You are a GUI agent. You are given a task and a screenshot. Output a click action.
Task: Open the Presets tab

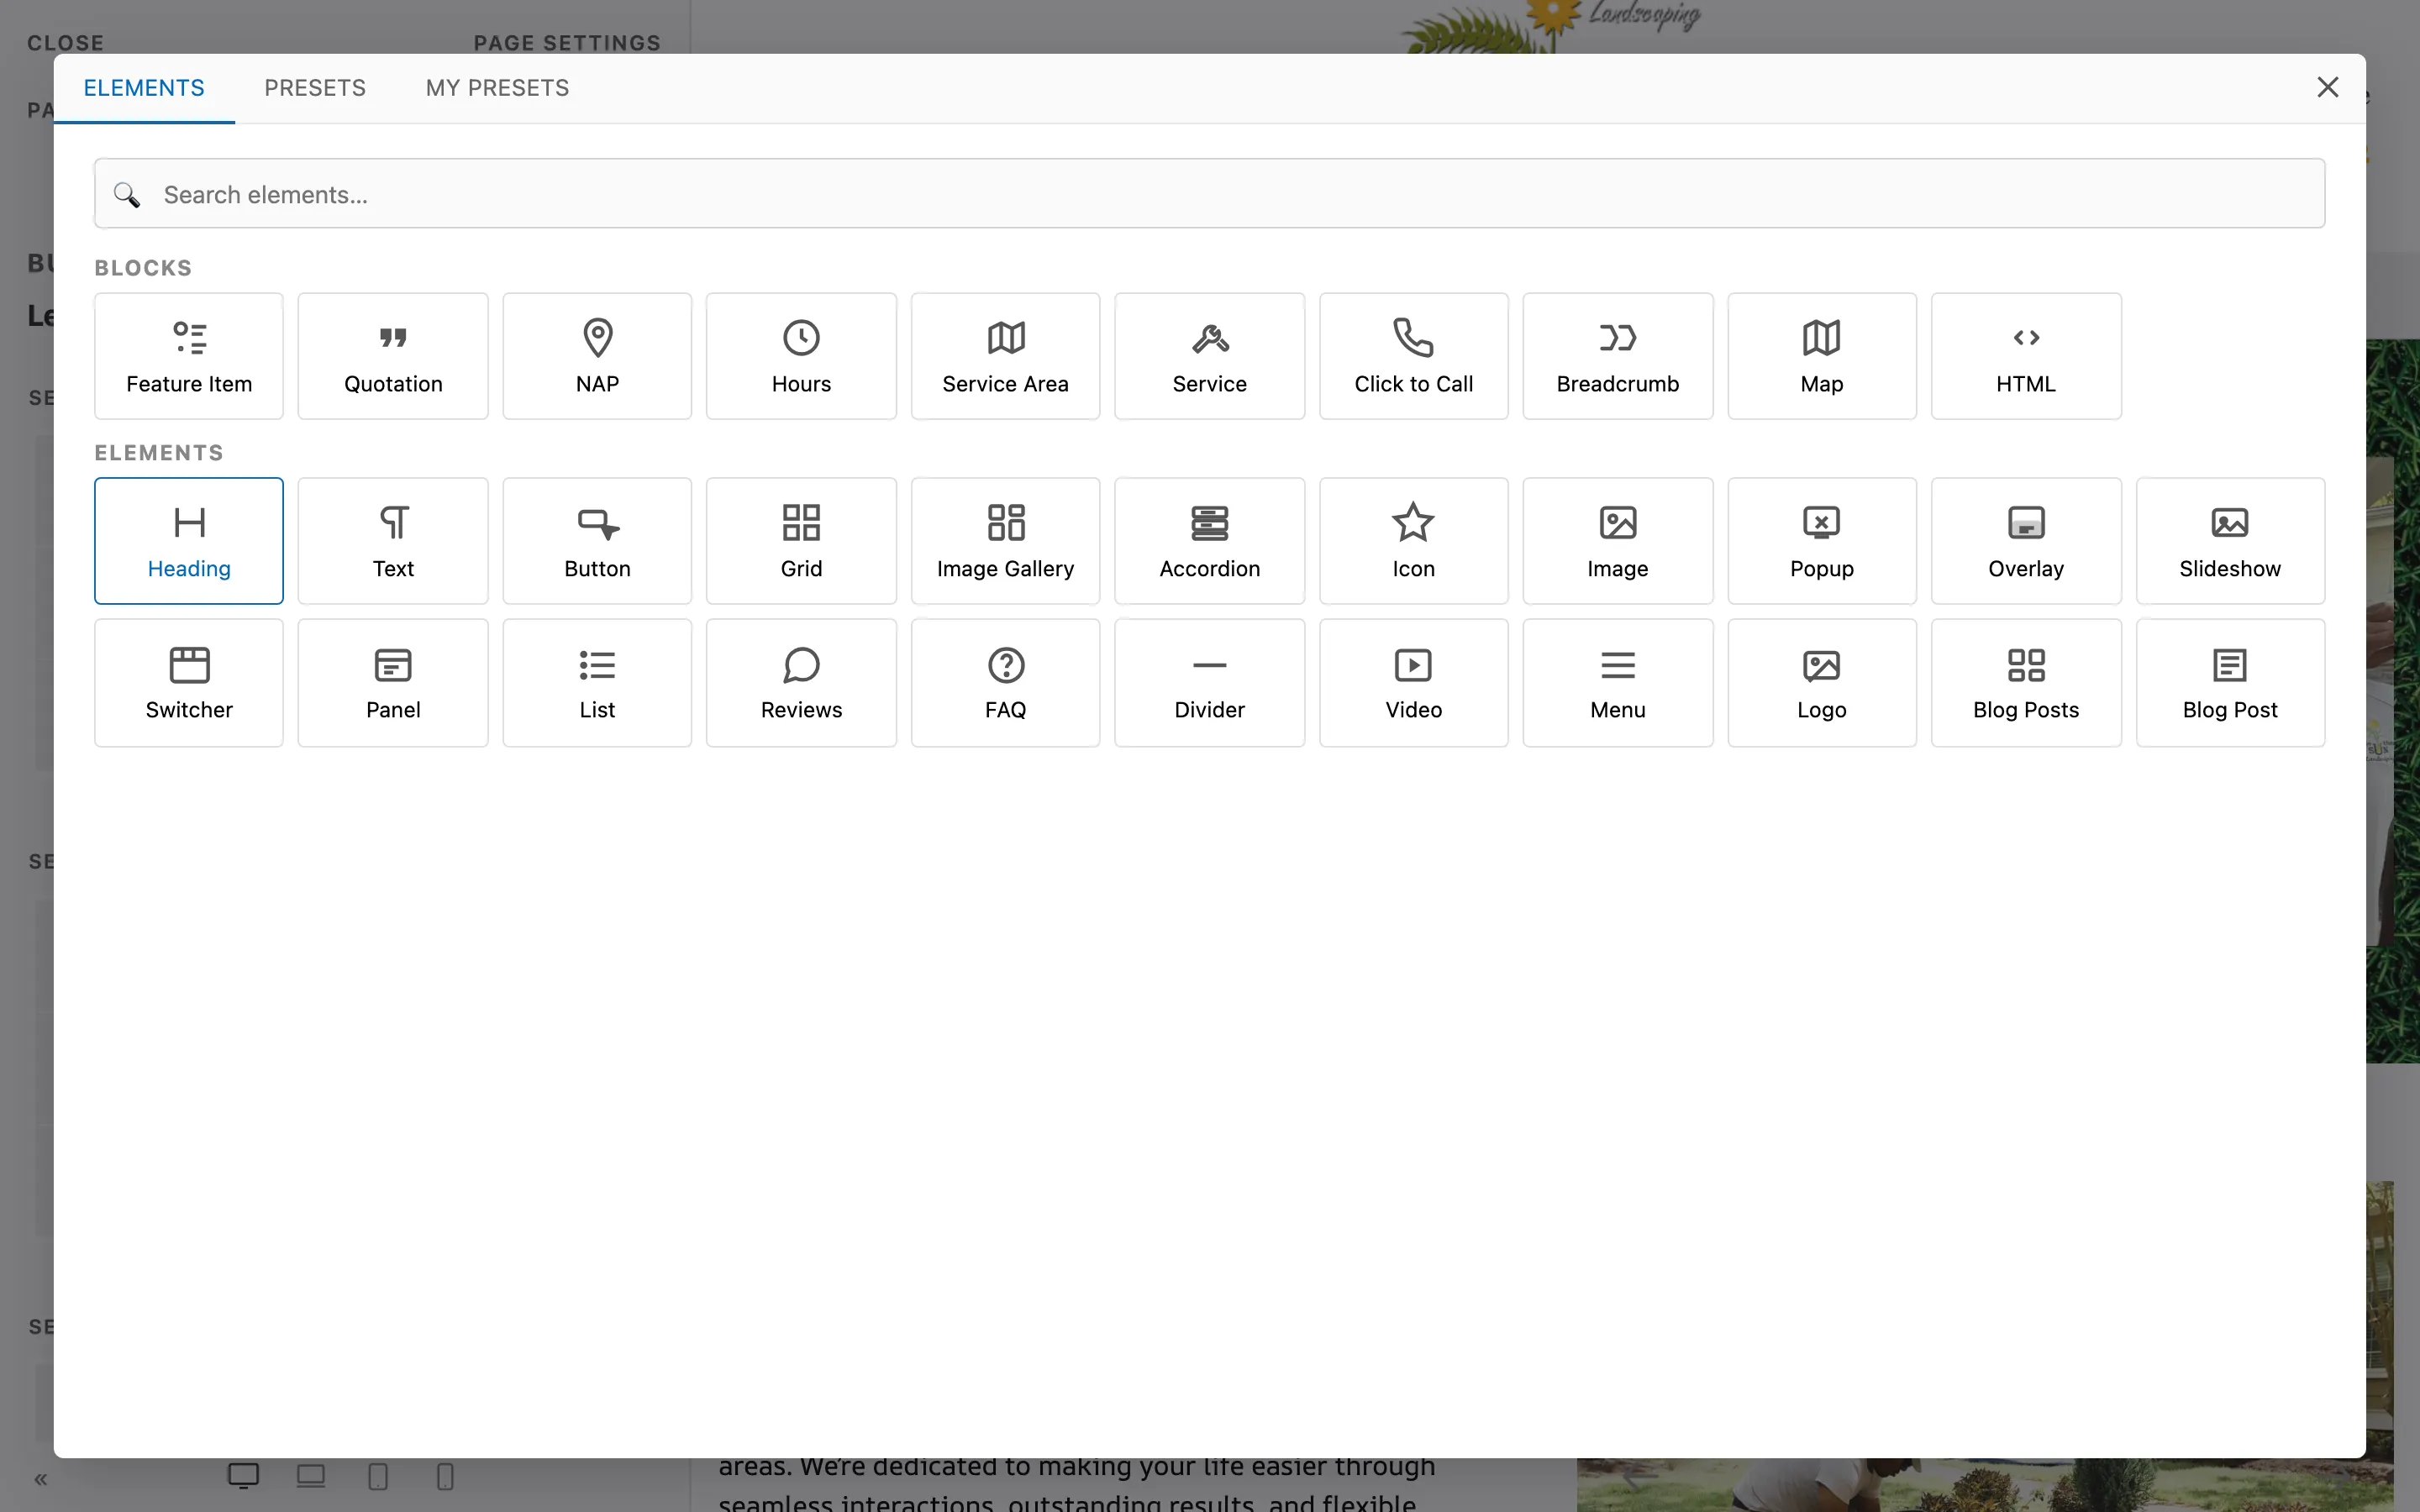315,88
